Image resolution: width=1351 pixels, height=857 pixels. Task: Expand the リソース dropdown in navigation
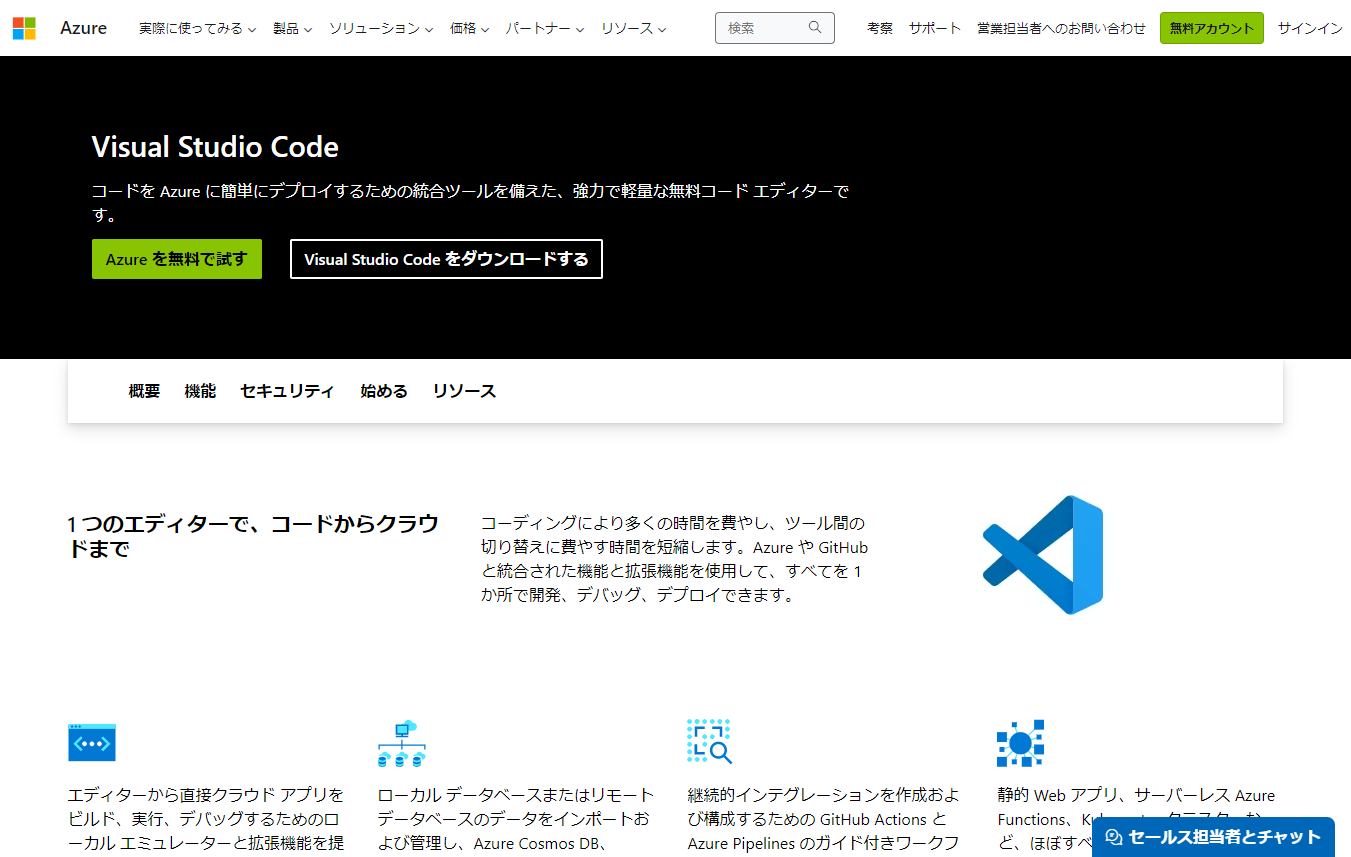click(x=634, y=28)
